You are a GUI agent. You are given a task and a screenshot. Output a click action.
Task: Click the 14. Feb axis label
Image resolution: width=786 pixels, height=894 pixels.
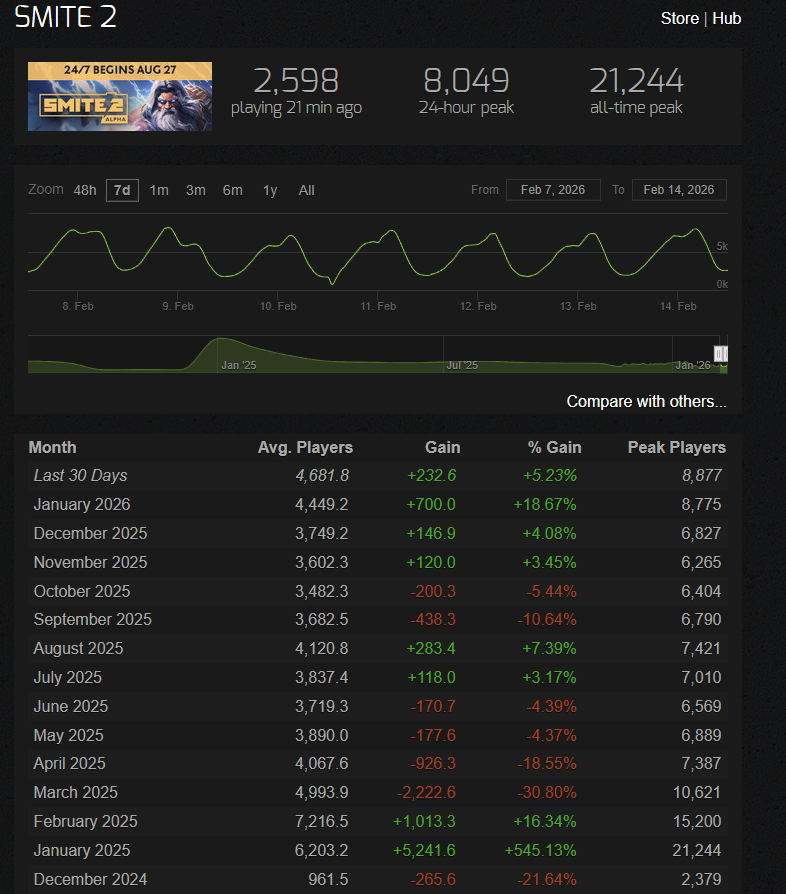(x=678, y=306)
